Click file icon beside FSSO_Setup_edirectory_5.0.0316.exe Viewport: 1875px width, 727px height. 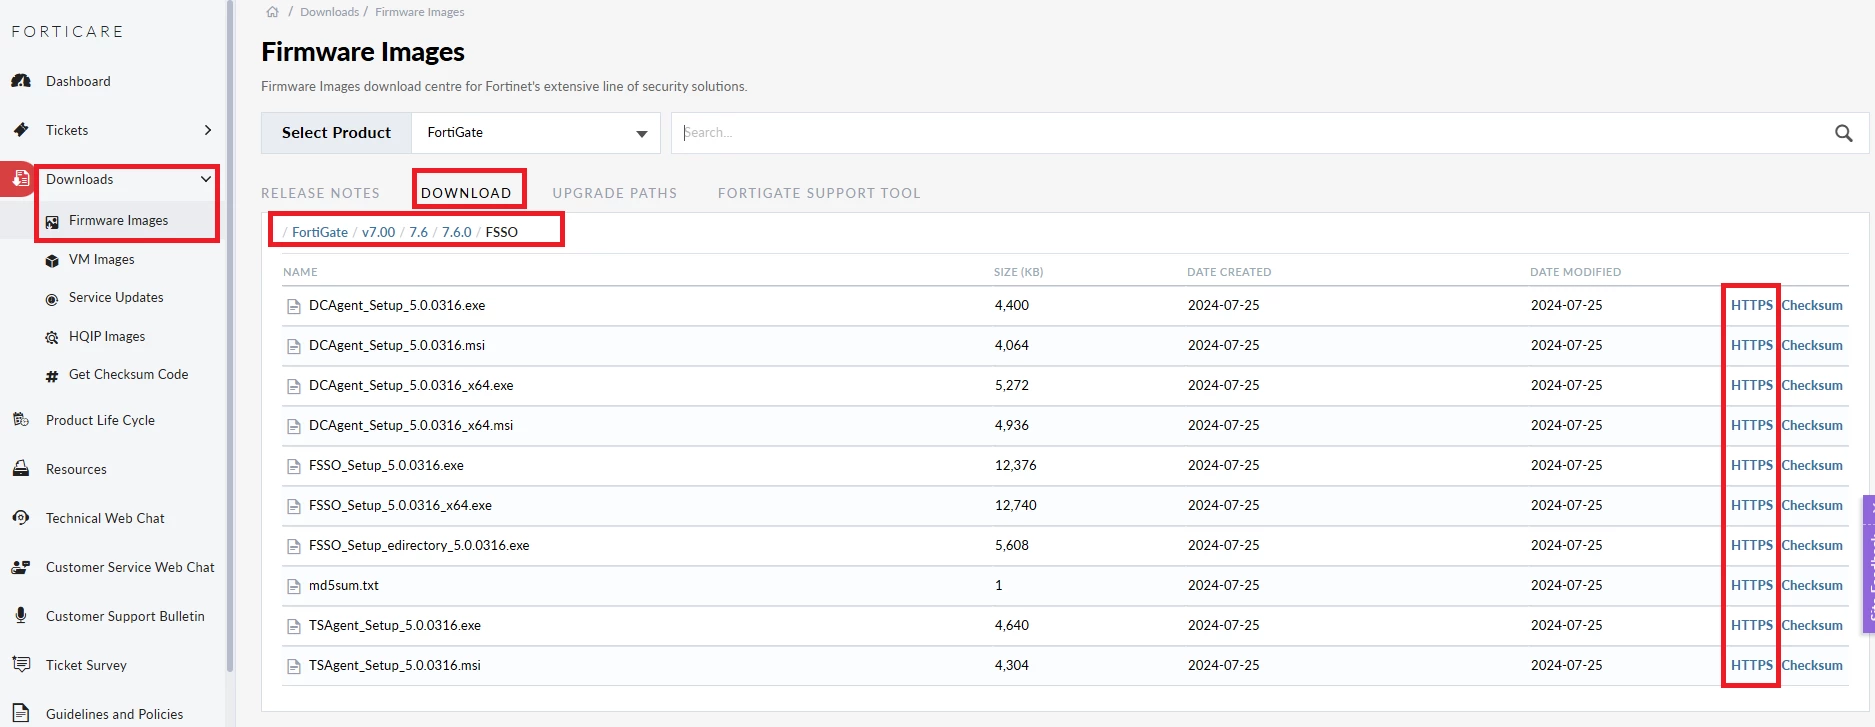tap(294, 546)
